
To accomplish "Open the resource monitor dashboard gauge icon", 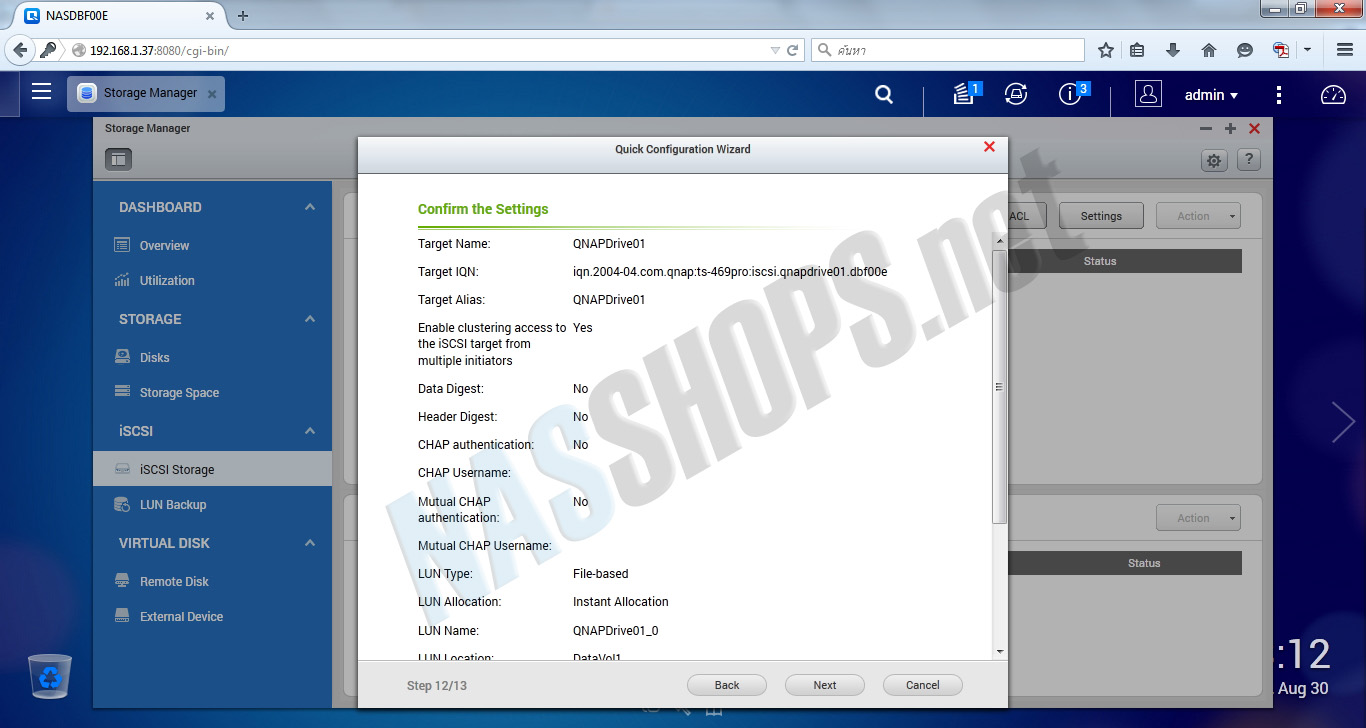I will [x=1334, y=95].
